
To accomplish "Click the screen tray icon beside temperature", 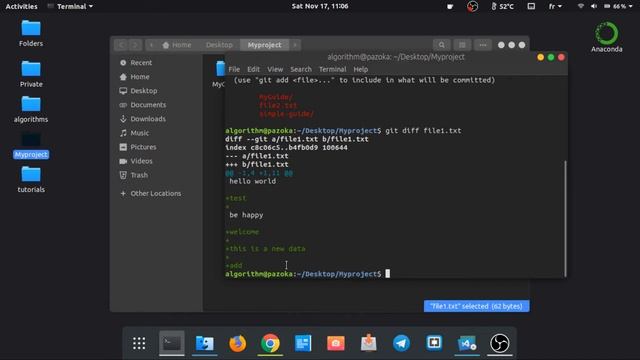I will [x=531, y=7].
